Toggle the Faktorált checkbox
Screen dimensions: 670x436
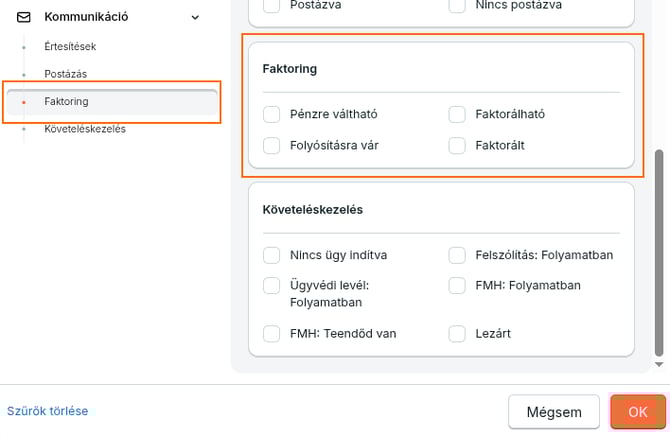click(457, 145)
